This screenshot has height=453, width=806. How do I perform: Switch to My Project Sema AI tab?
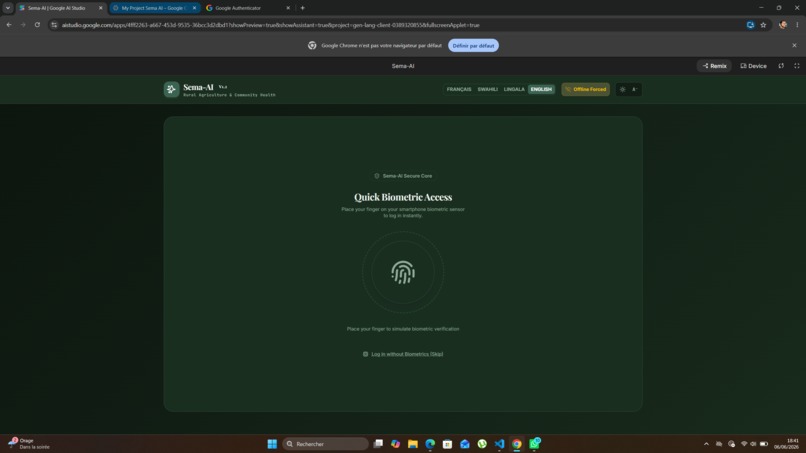(154, 8)
